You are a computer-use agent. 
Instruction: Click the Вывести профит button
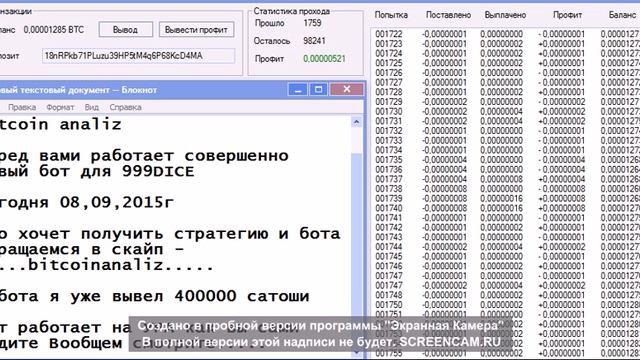point(196,30)
